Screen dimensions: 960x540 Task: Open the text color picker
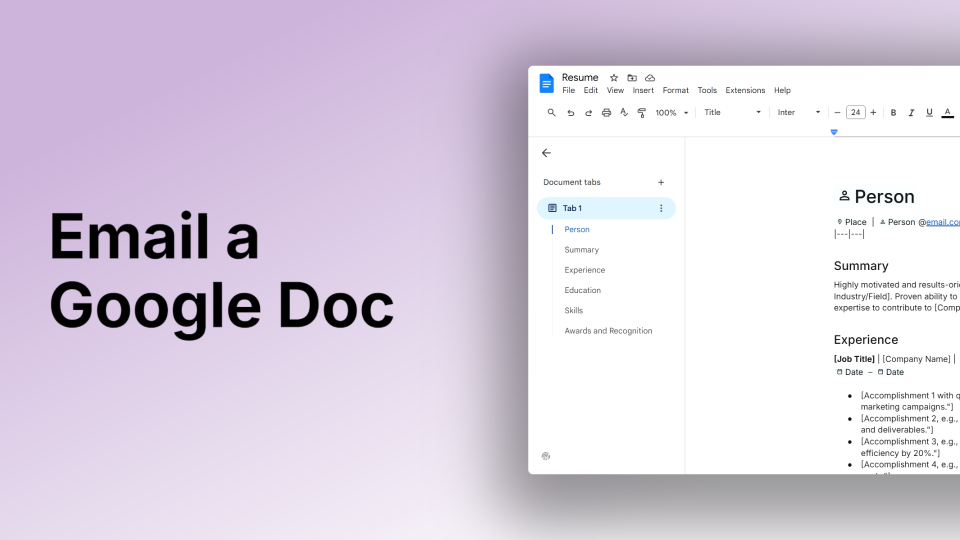[x=947, y=113]
